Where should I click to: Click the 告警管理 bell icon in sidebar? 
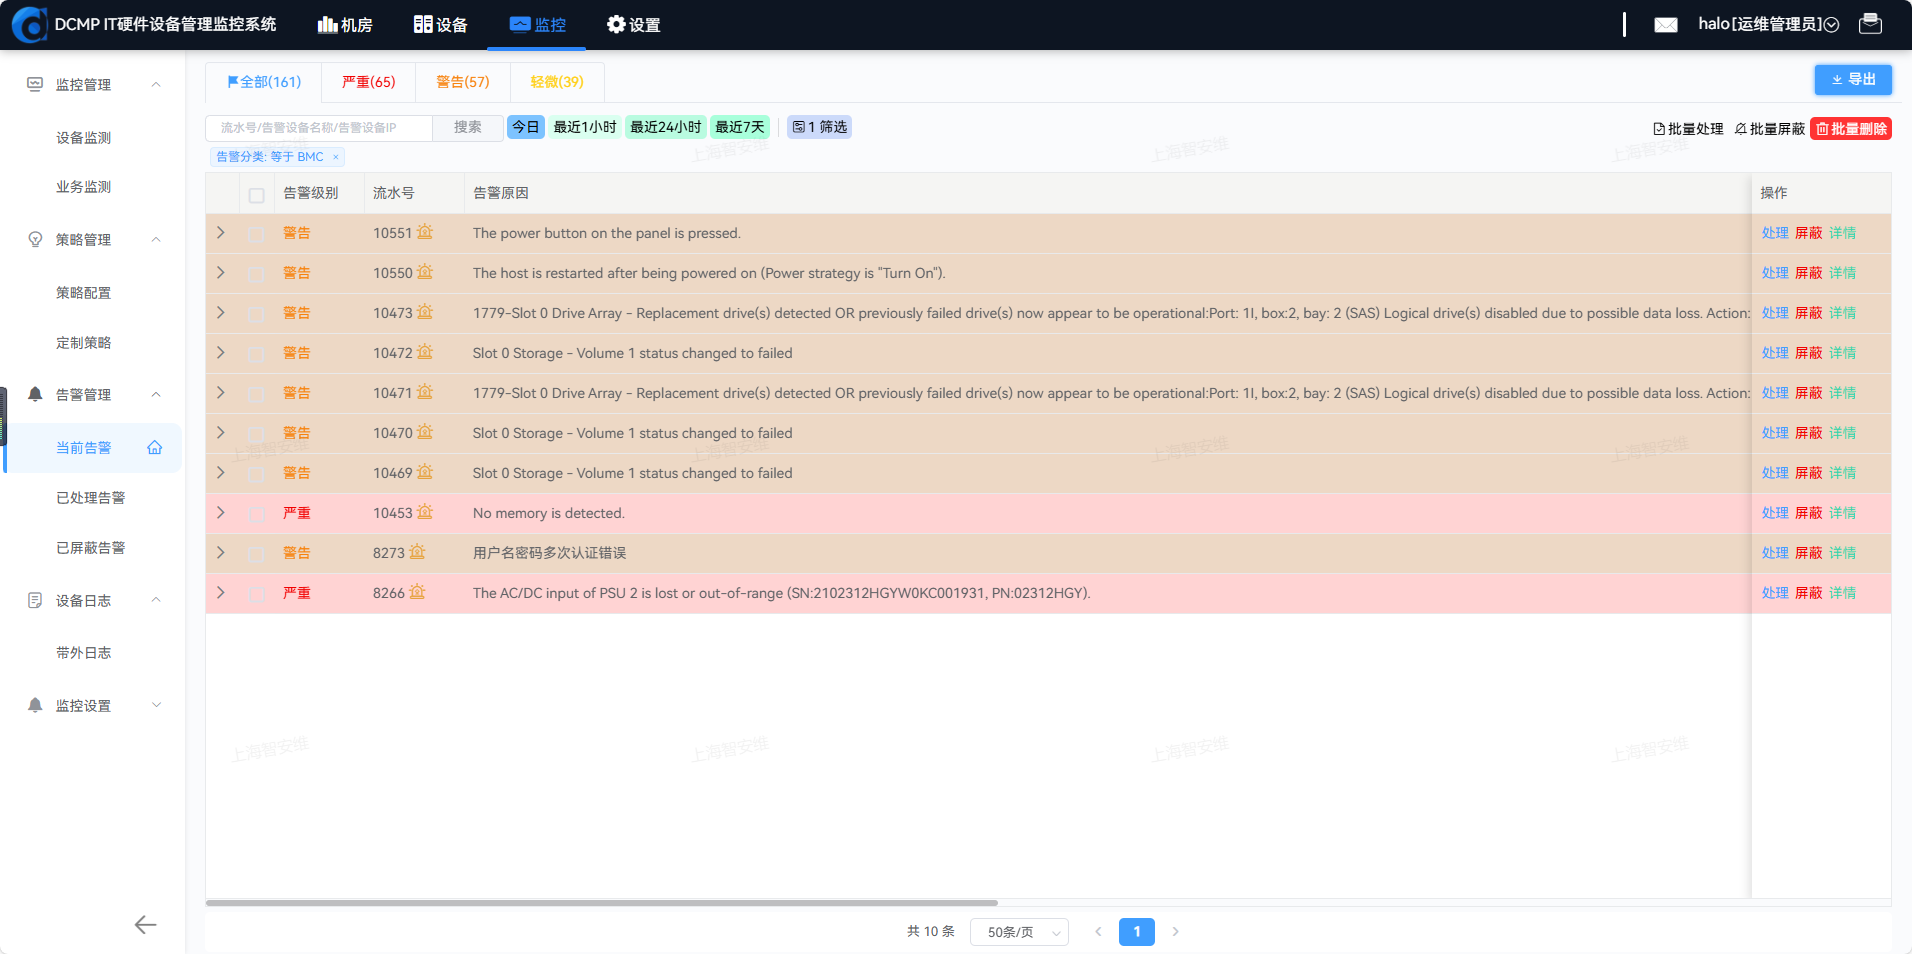coord(35,395)
